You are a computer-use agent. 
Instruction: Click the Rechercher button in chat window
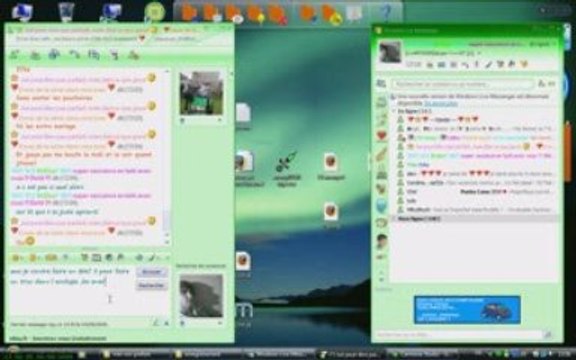click(152, 285)
